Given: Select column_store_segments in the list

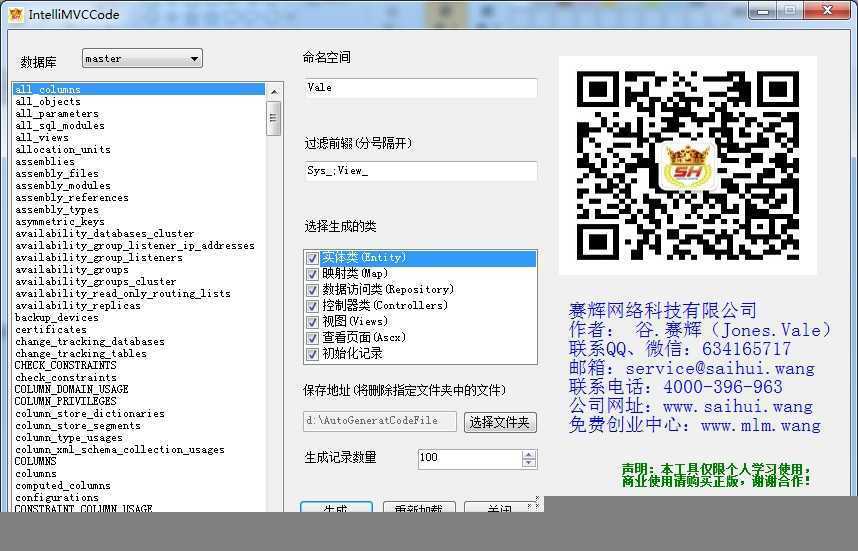Looking at the screenshot, I should pyautogui.click(x=139, y=426).
